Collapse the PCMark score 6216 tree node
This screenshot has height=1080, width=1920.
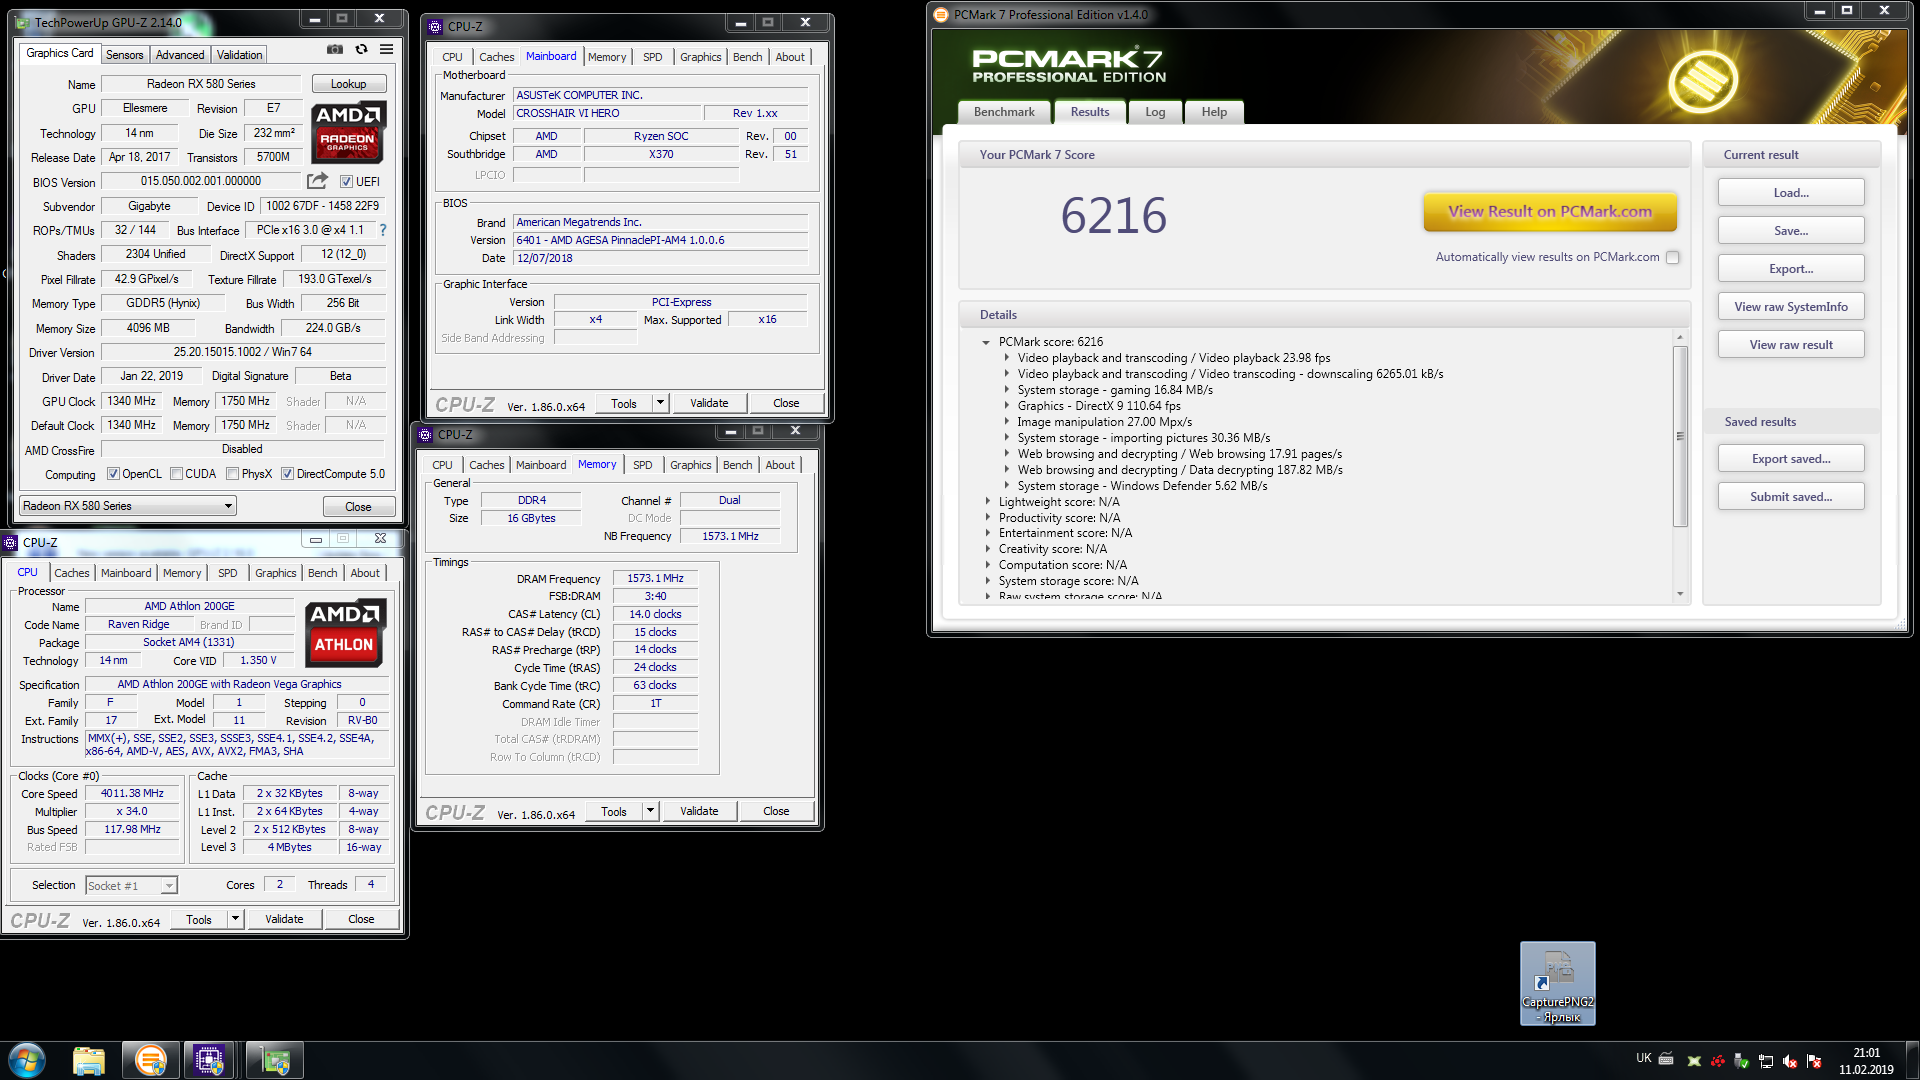pyautogui.click(x=986, y=342)
